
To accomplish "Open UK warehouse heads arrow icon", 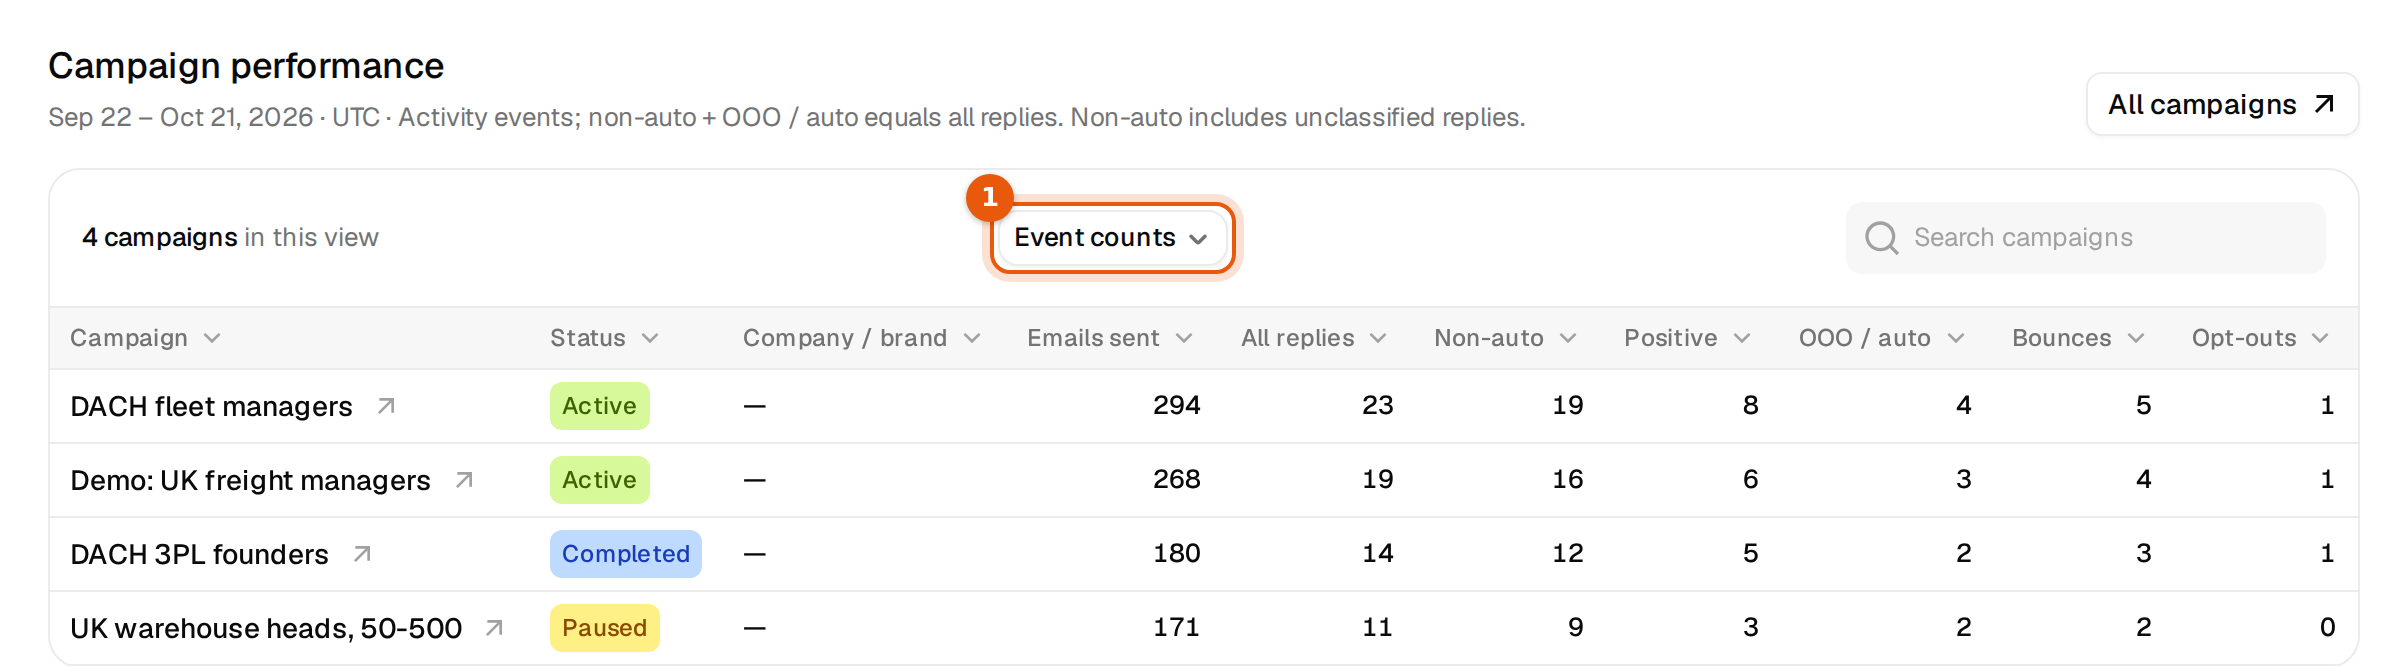I will [494, 628].
